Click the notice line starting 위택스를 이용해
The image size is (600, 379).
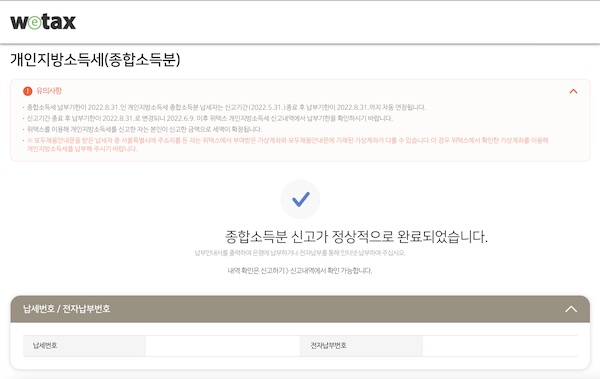pos(144,129)
